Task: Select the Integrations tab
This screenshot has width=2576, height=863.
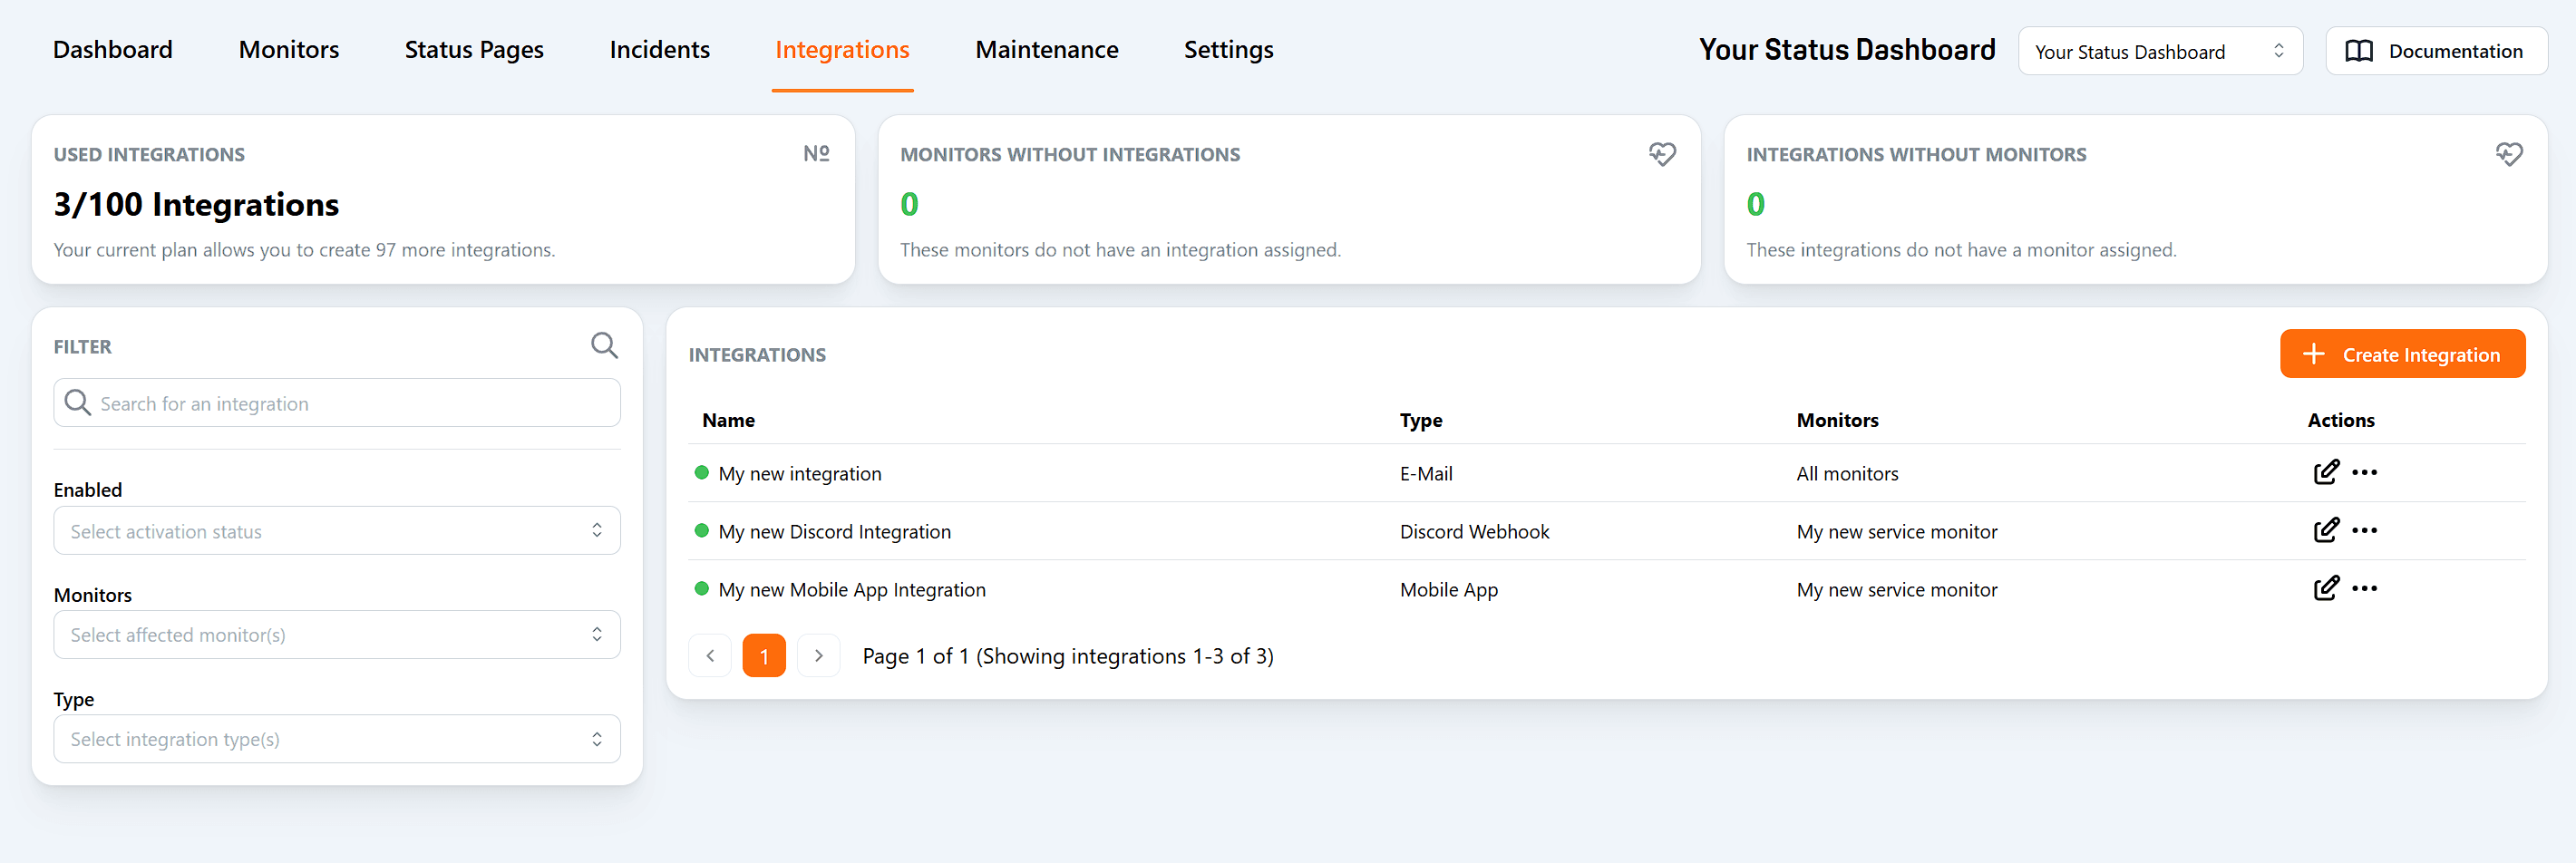Action: [842, 49]
